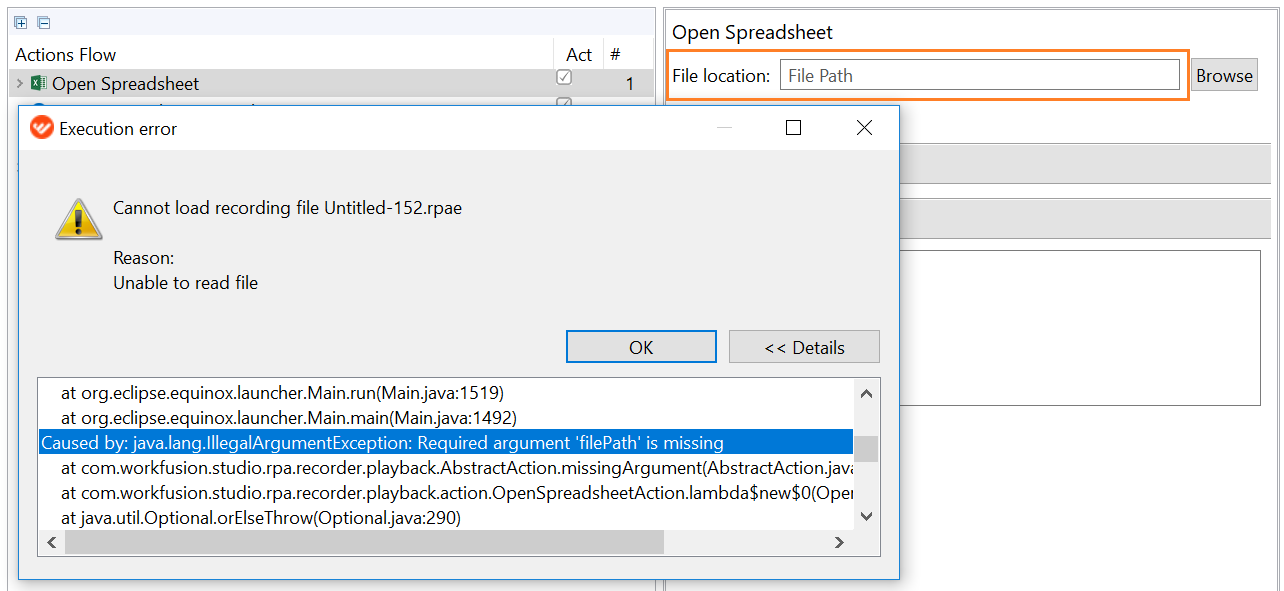Minimize the Execution error dialog

coord(724,128)
